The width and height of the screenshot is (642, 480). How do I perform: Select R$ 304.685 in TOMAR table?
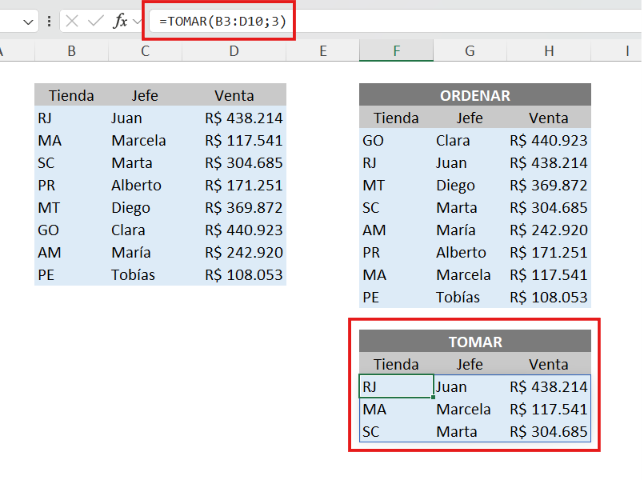pos(549,431)
